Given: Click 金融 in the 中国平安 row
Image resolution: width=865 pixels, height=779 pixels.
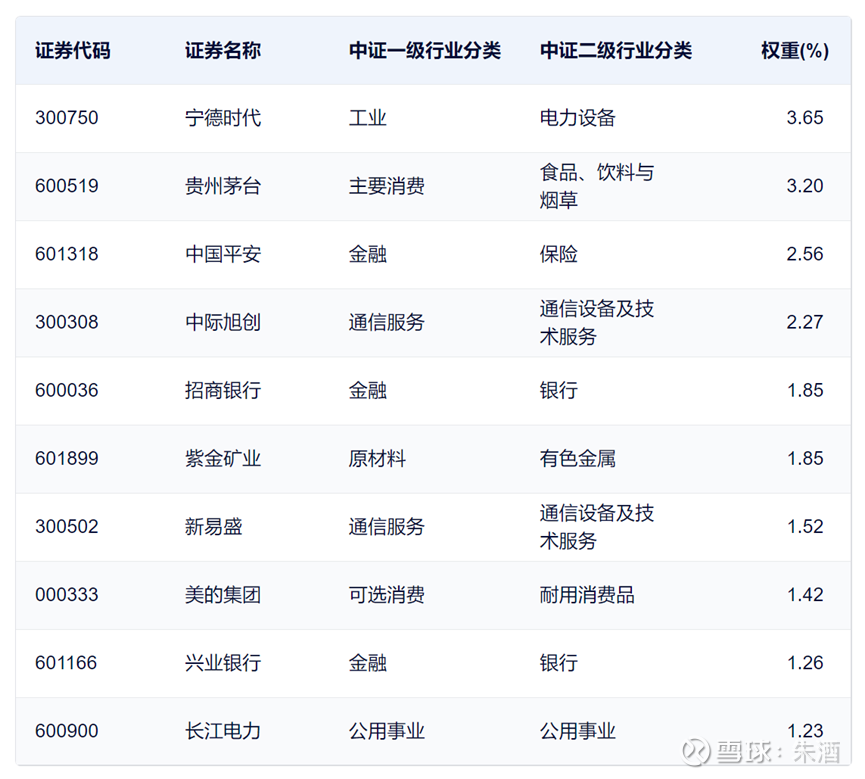Looking at the screenshot, I should [x=367, y=254].
